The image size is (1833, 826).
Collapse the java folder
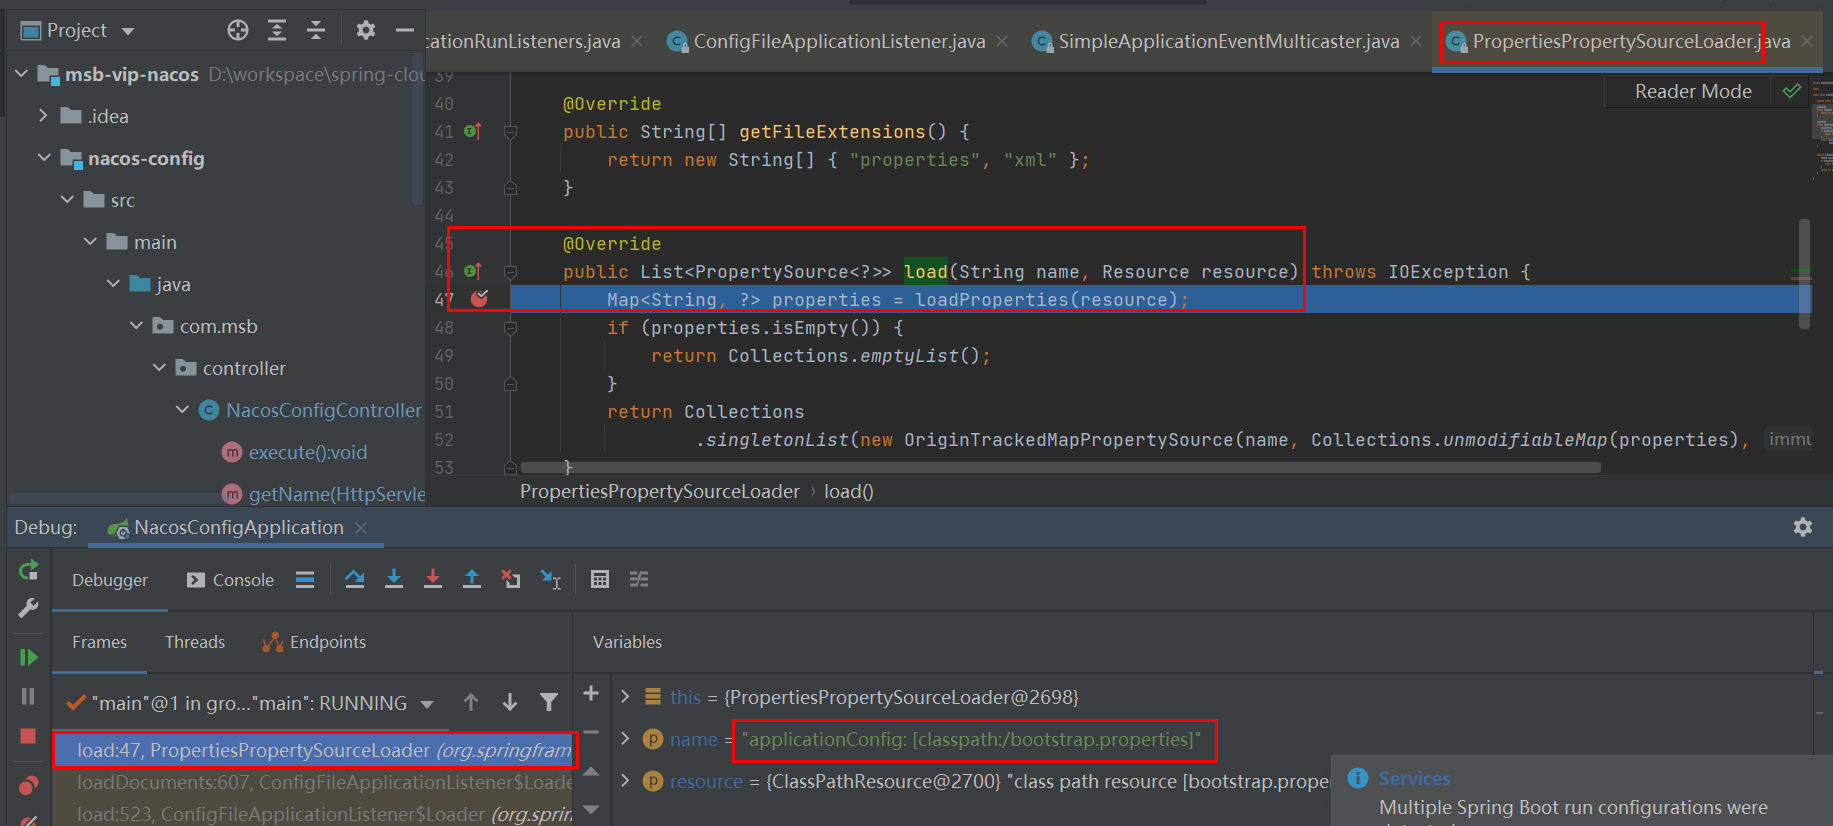click(x=113, y=284)
